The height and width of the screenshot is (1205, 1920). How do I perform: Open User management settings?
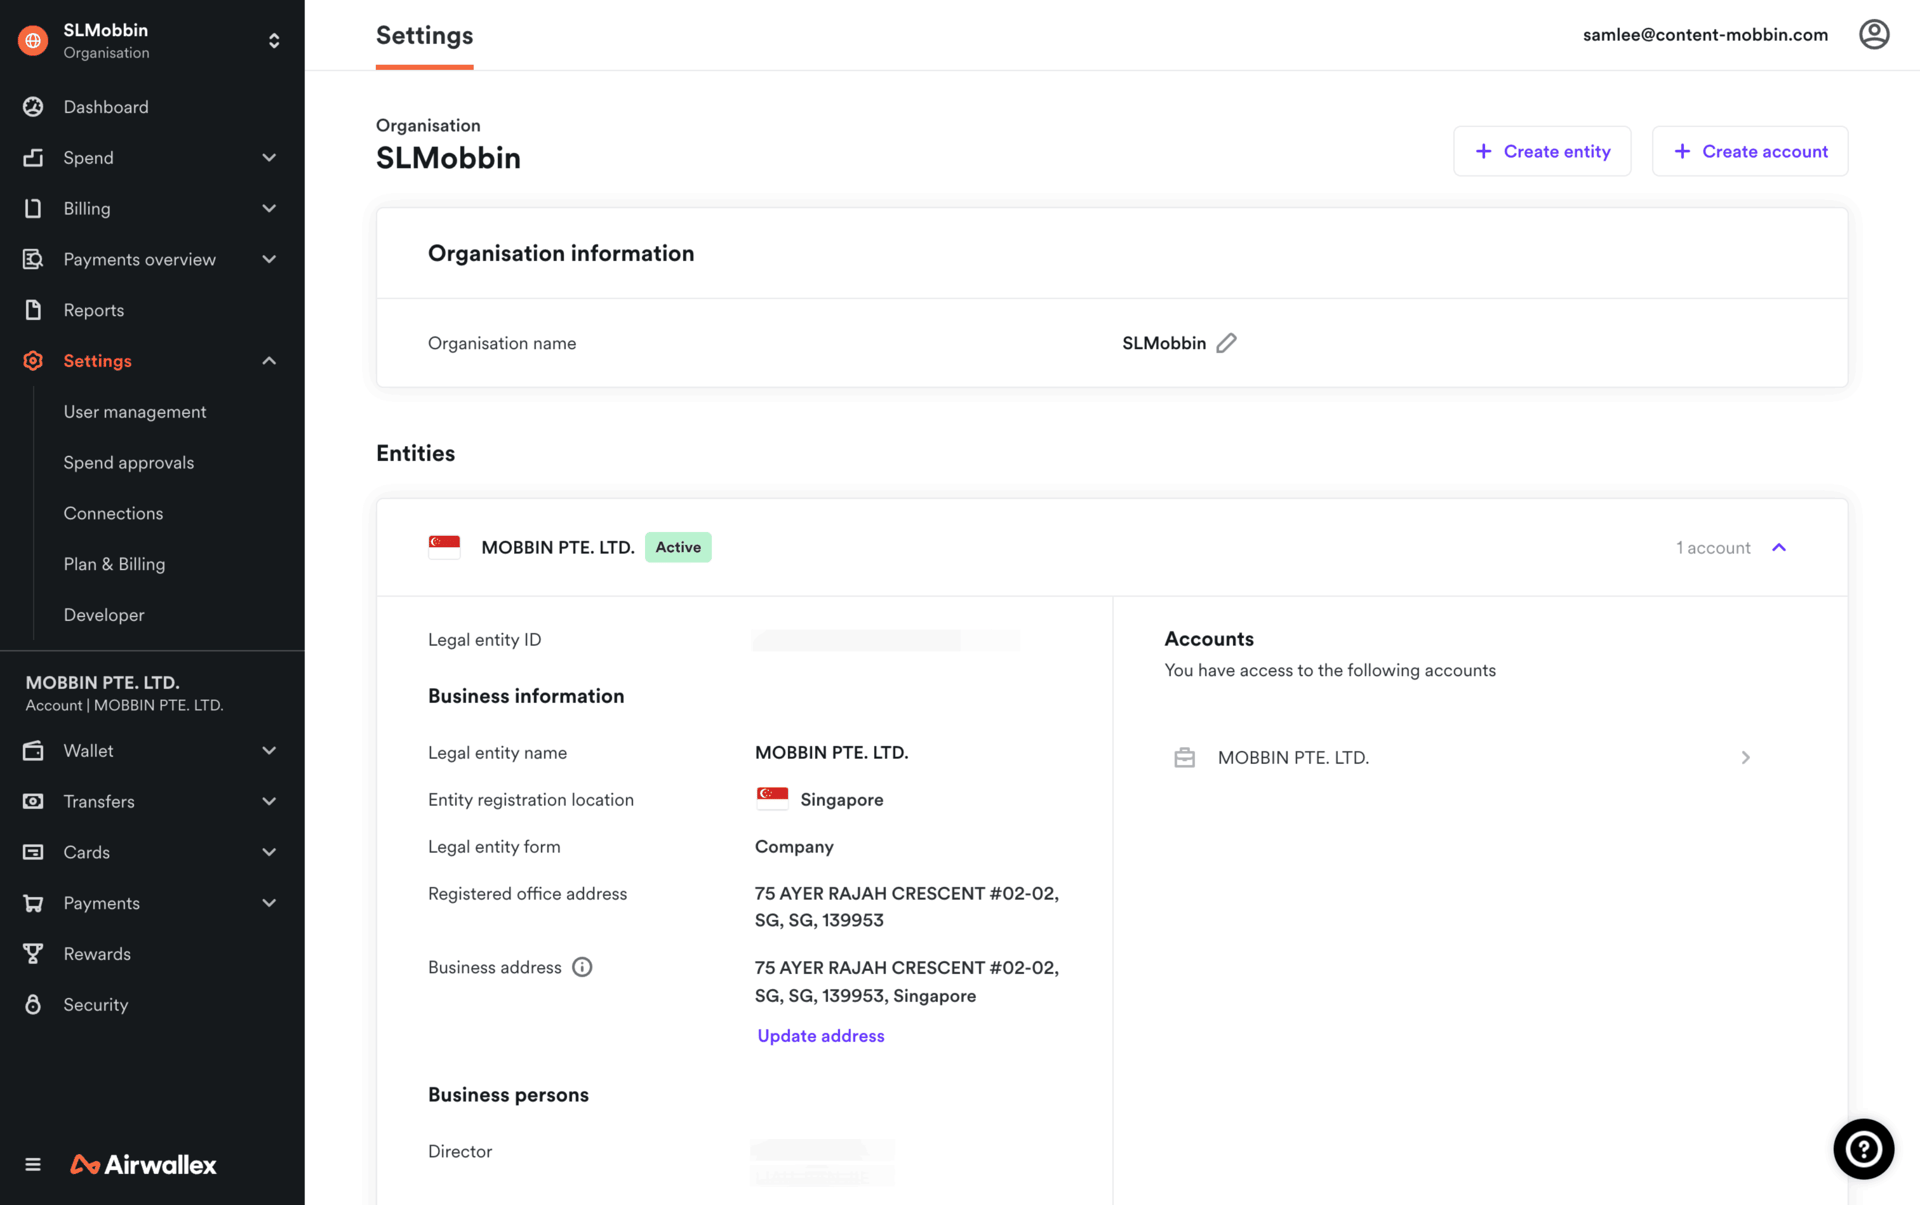(x=135, y=412)
